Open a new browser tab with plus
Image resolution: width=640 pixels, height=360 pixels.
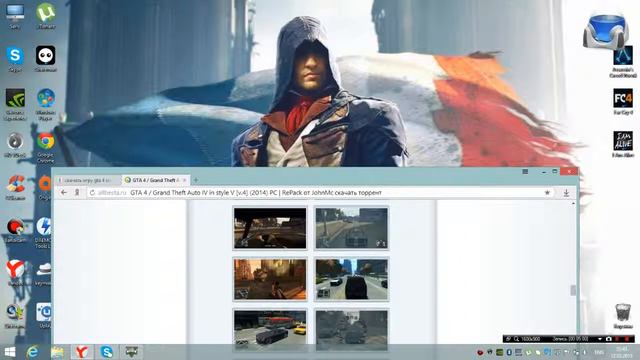coord(196,180)
